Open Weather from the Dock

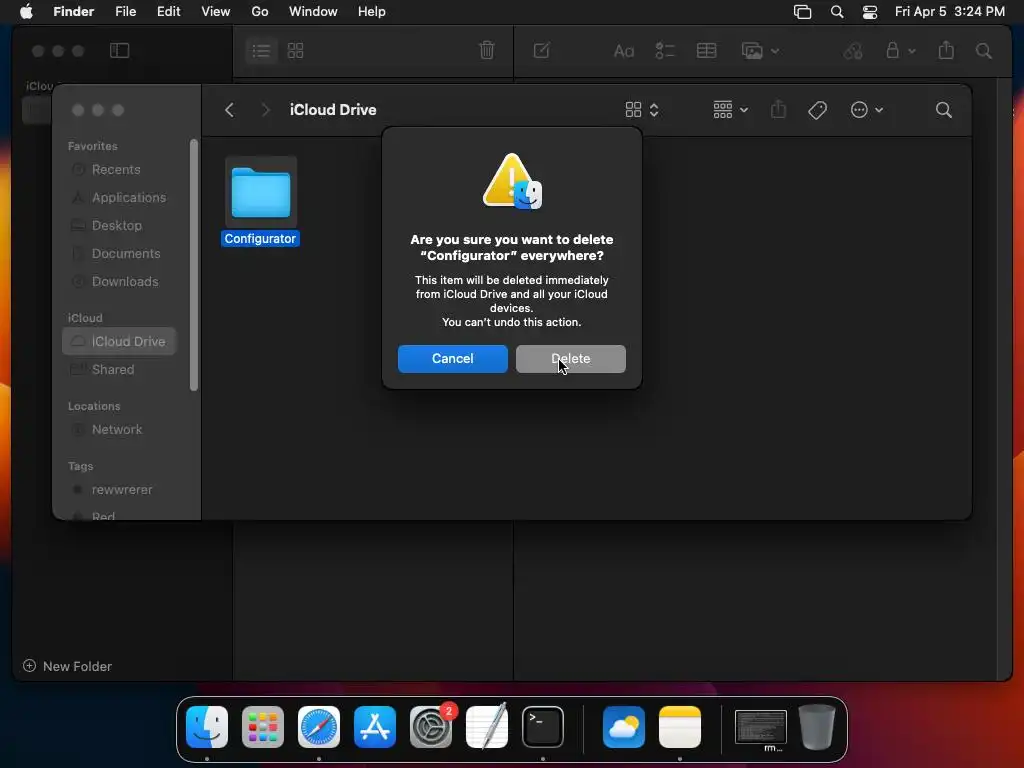point(624,727)
